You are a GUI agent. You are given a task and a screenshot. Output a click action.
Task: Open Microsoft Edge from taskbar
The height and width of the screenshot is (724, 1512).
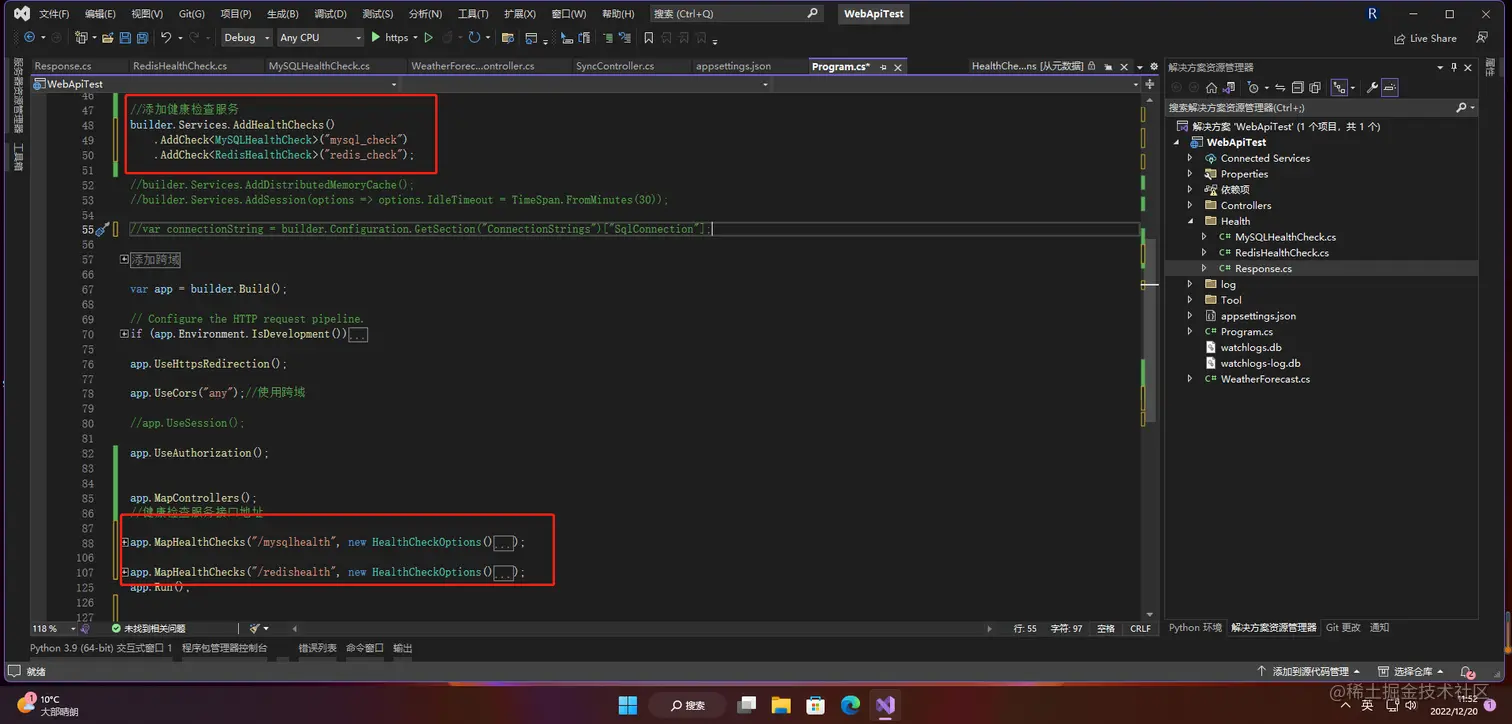click(x=850, y=705)
